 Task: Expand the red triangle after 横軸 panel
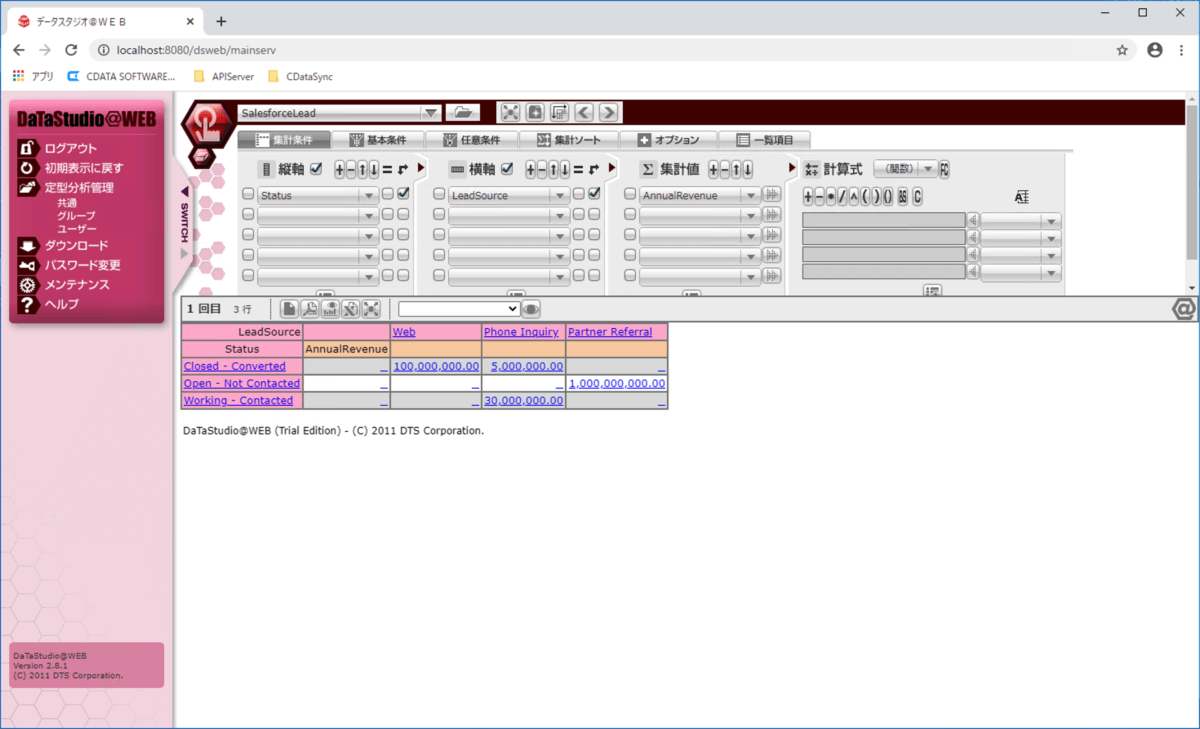pyautogui.click(x=612, y=168)
